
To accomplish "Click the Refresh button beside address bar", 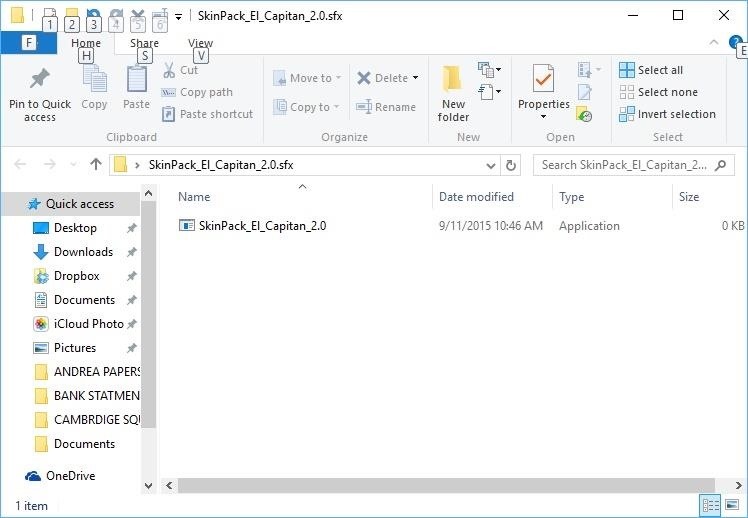I will 512,165.
